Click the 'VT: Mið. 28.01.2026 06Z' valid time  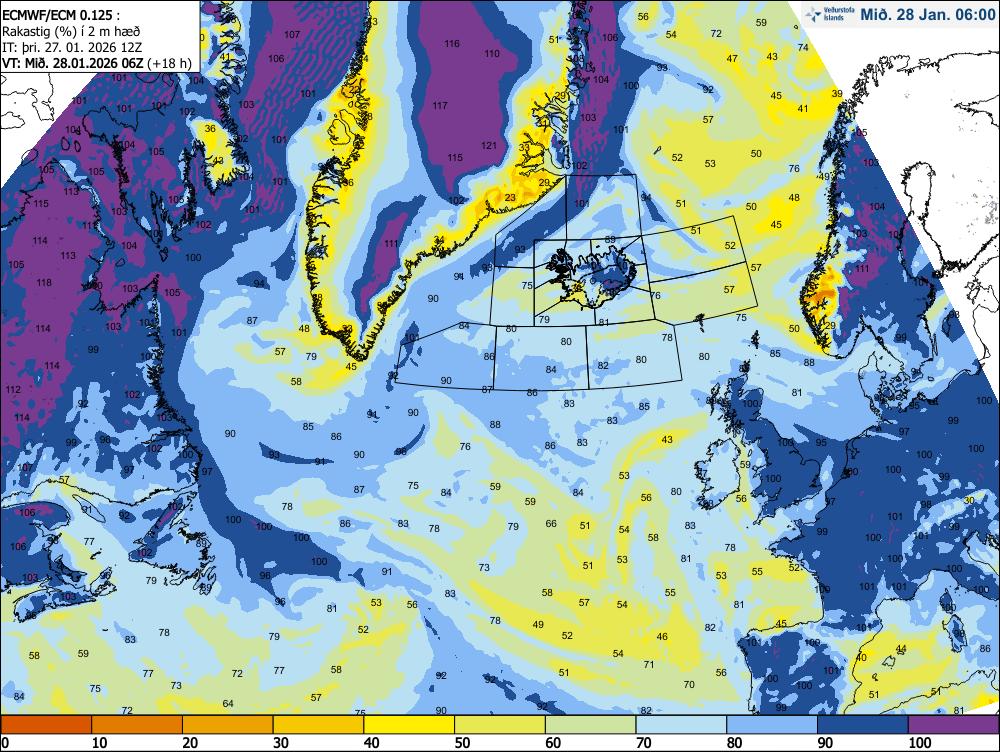(x=73, y=63)
